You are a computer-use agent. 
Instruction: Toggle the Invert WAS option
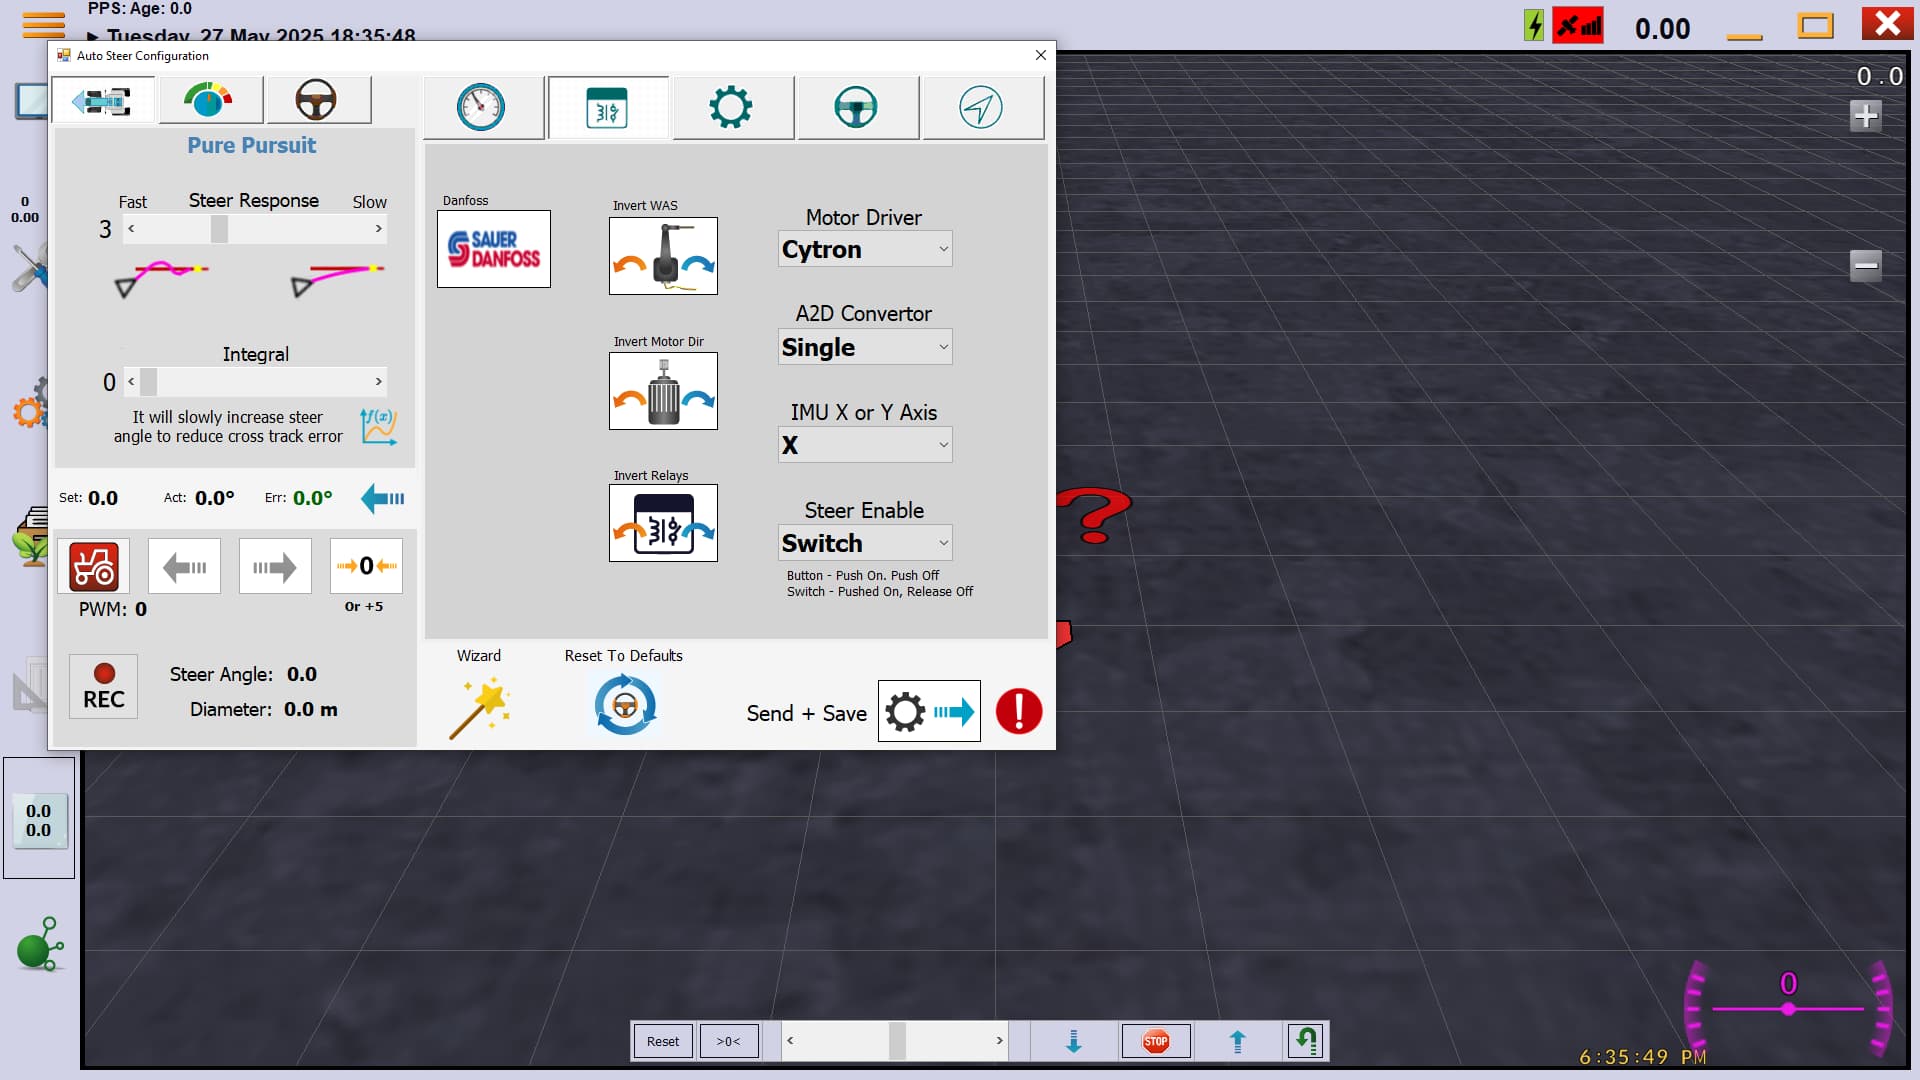[663, 256]
